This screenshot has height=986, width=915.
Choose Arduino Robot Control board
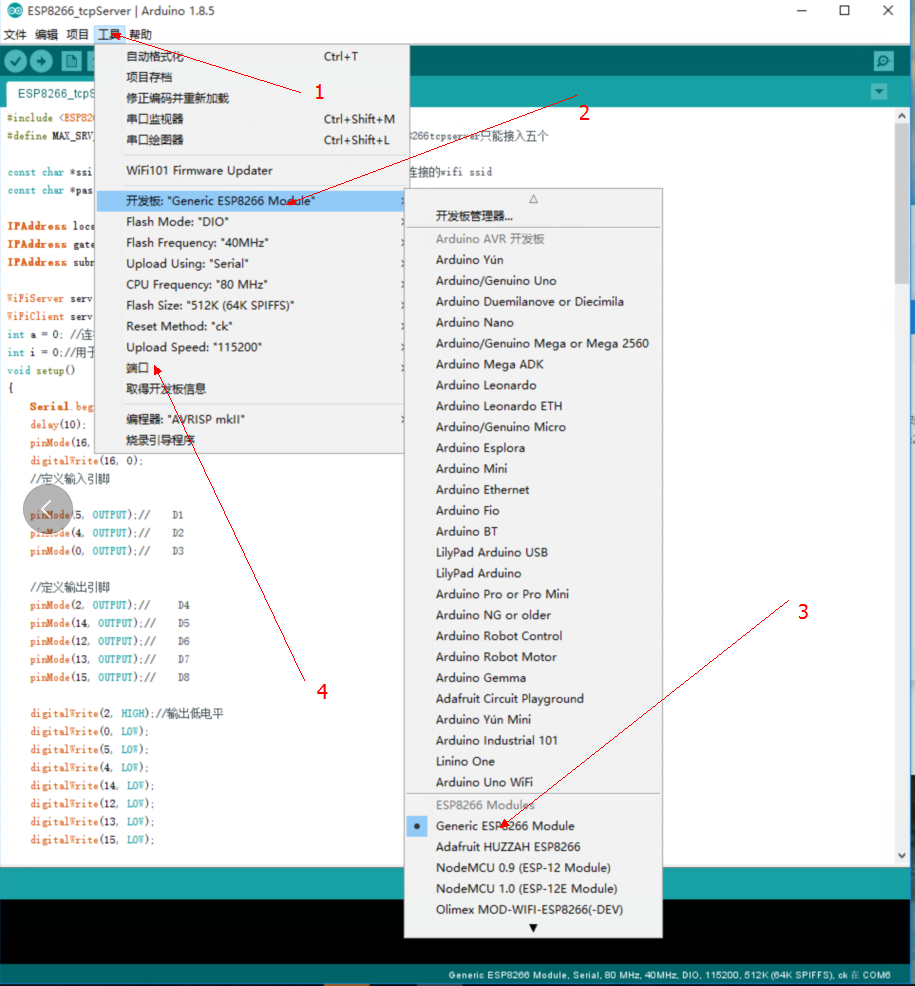pyautogui.click(x=533, y=636)
